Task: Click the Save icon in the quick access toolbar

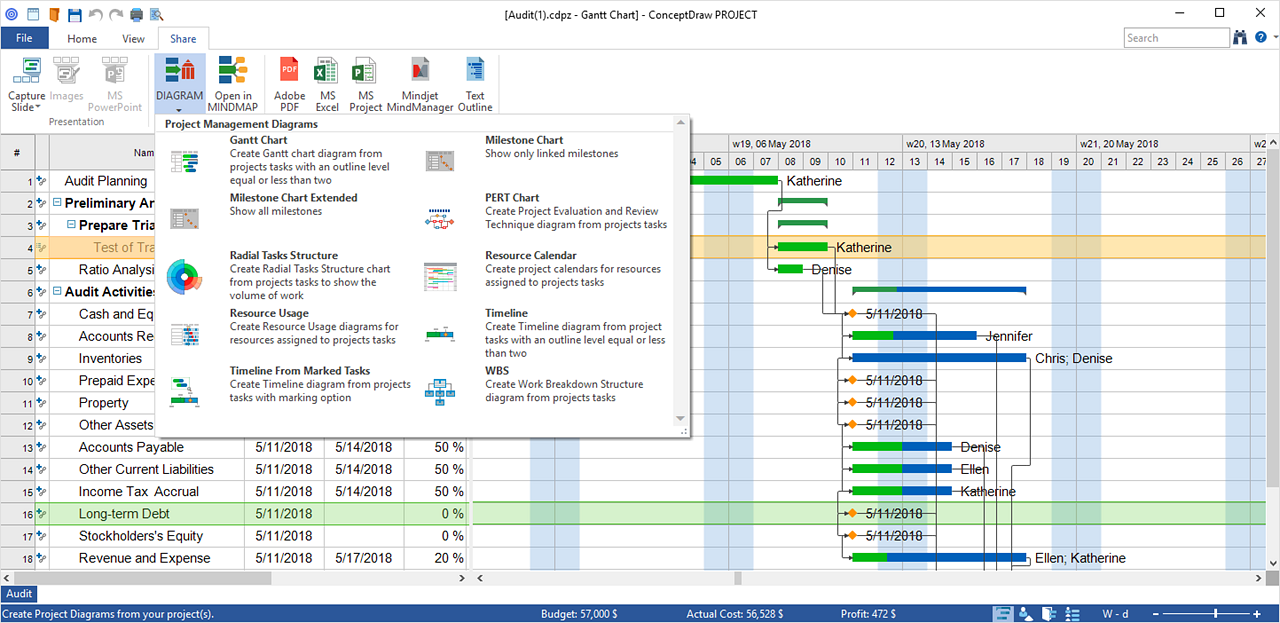Action: coord(75,14)
